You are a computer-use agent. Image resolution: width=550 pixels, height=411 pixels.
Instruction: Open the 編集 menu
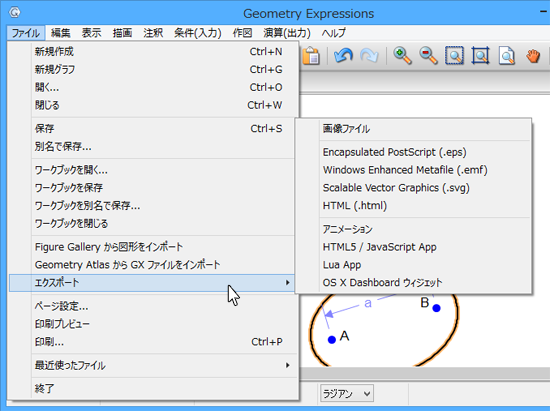tap(60, 33)
